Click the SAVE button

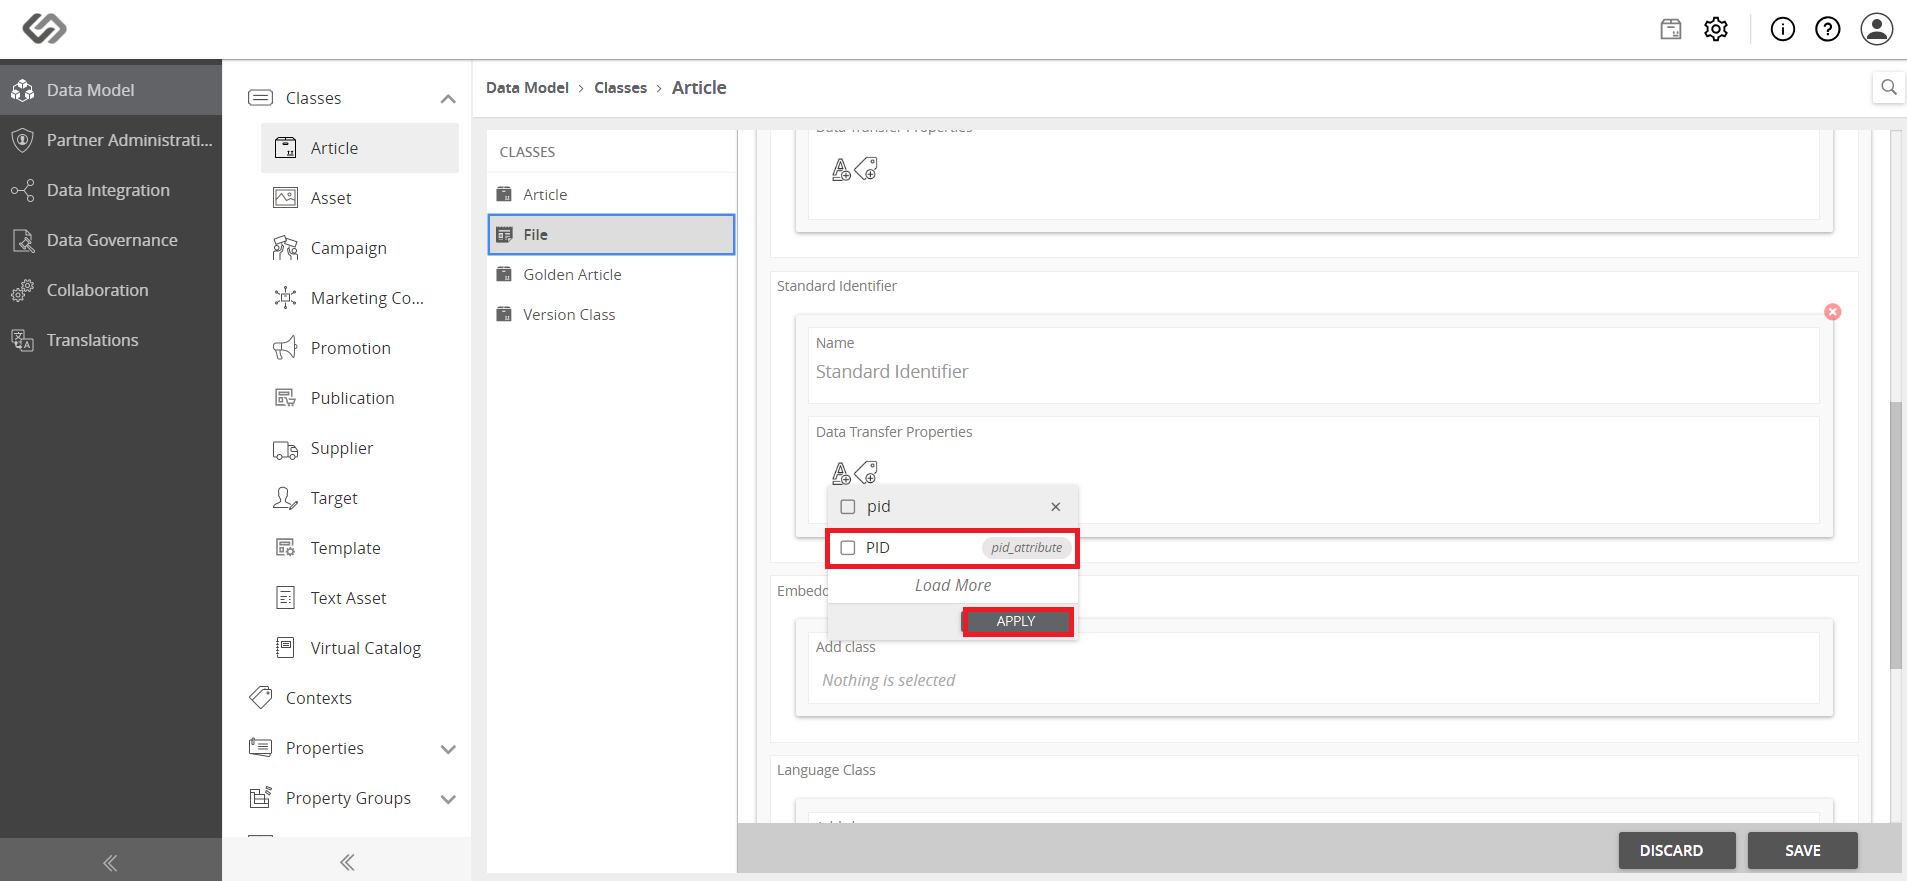(x=1802, y=851)
